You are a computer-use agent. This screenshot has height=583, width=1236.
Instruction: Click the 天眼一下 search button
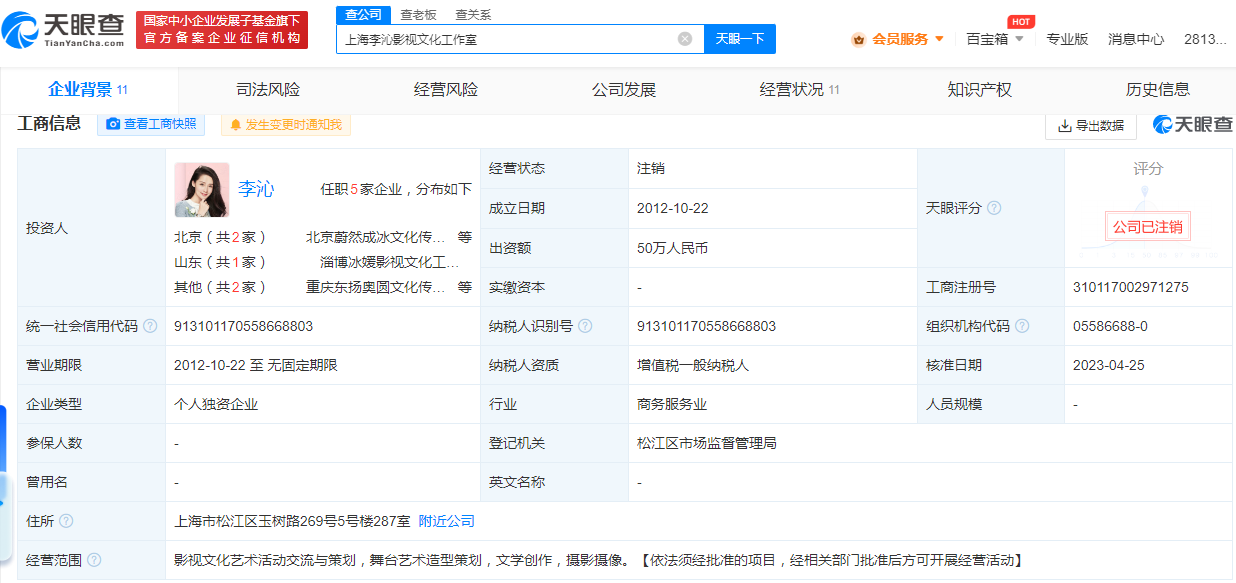pos(740,39)
